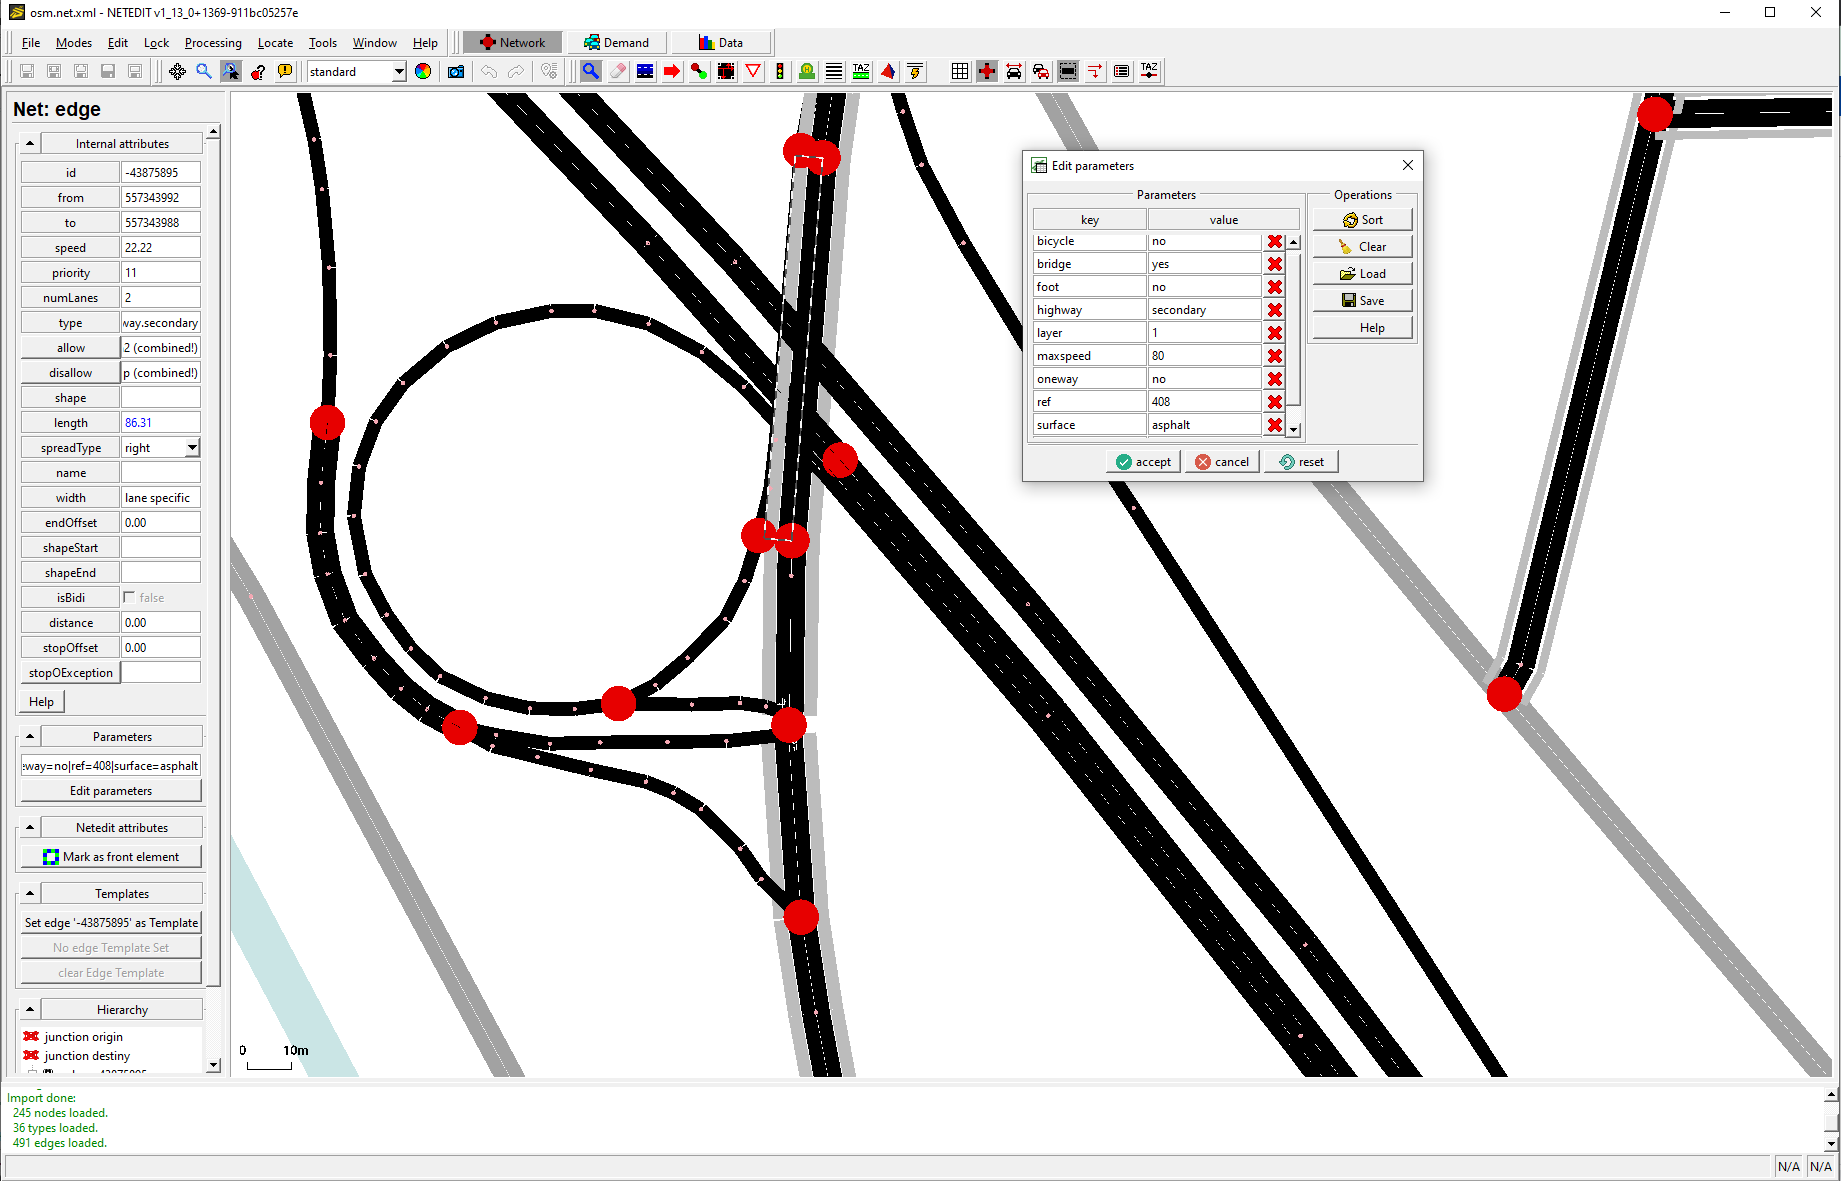Click the highlighted magnifier-with-cursor icon
Viewport: 1841px width, 1181px height.
tap(231, 71)
